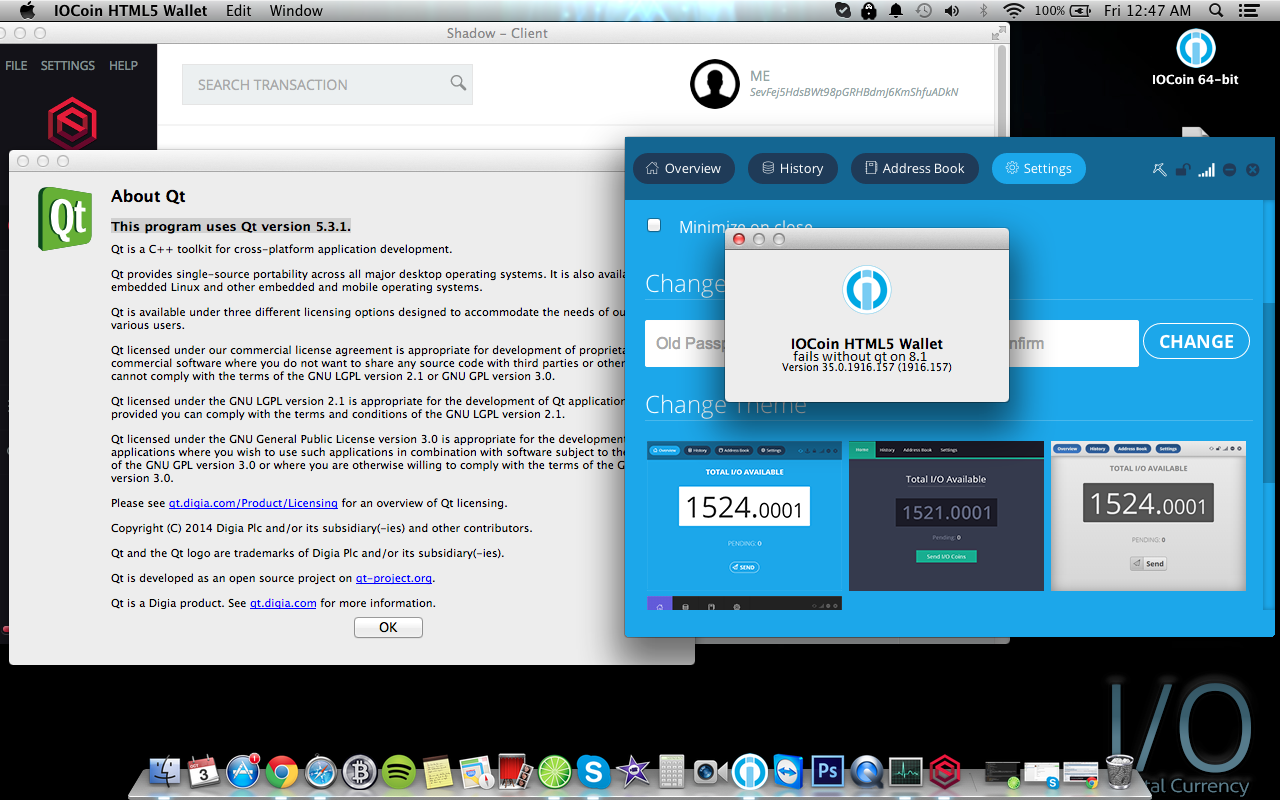
Task: Tick the Minimize on close checkbox
Action: click(654, 226)
